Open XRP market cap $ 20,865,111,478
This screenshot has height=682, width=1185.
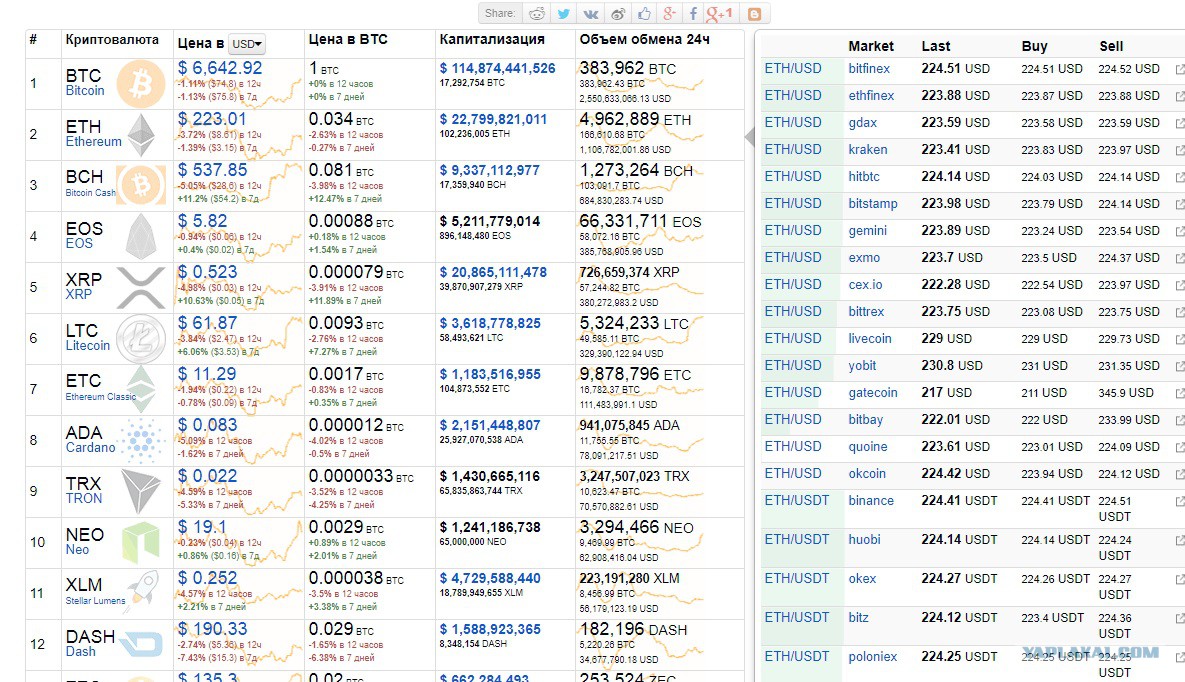(x=493, y=272)
